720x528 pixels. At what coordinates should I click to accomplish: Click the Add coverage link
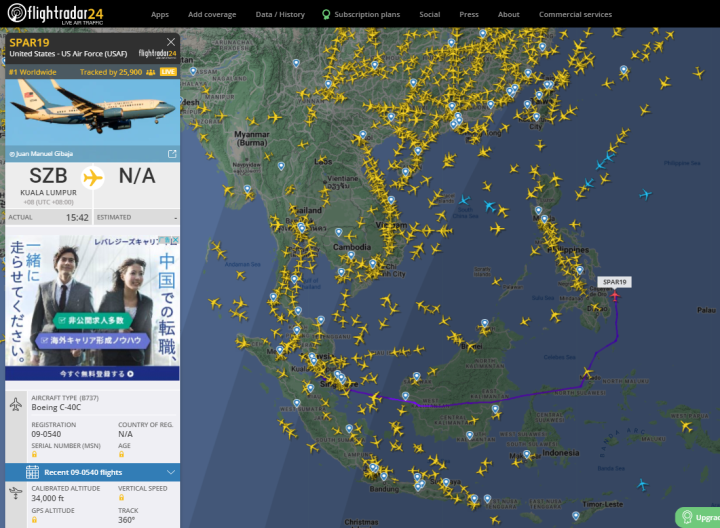pyautogui.click(x=212, y=15)
